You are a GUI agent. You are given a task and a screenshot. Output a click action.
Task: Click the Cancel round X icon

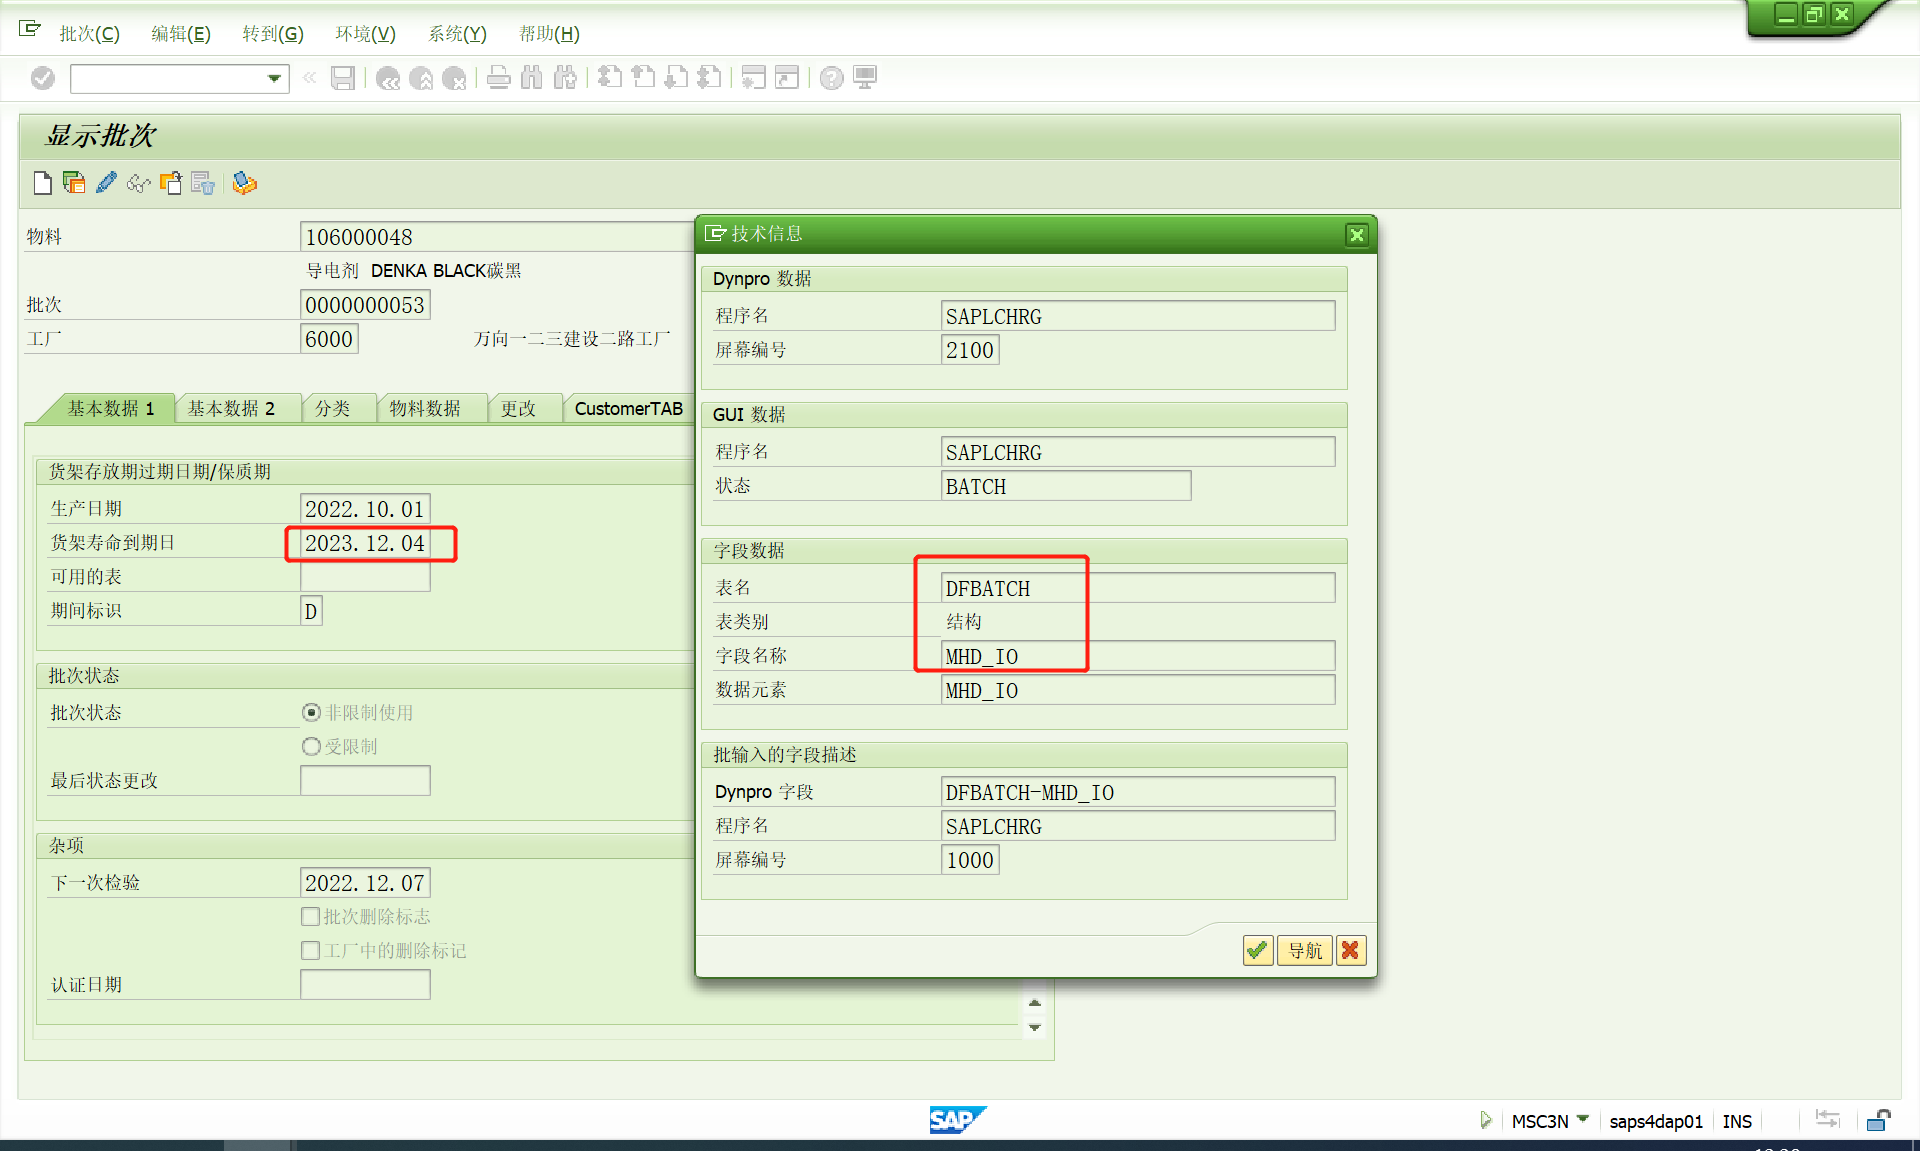click(454, 78)
